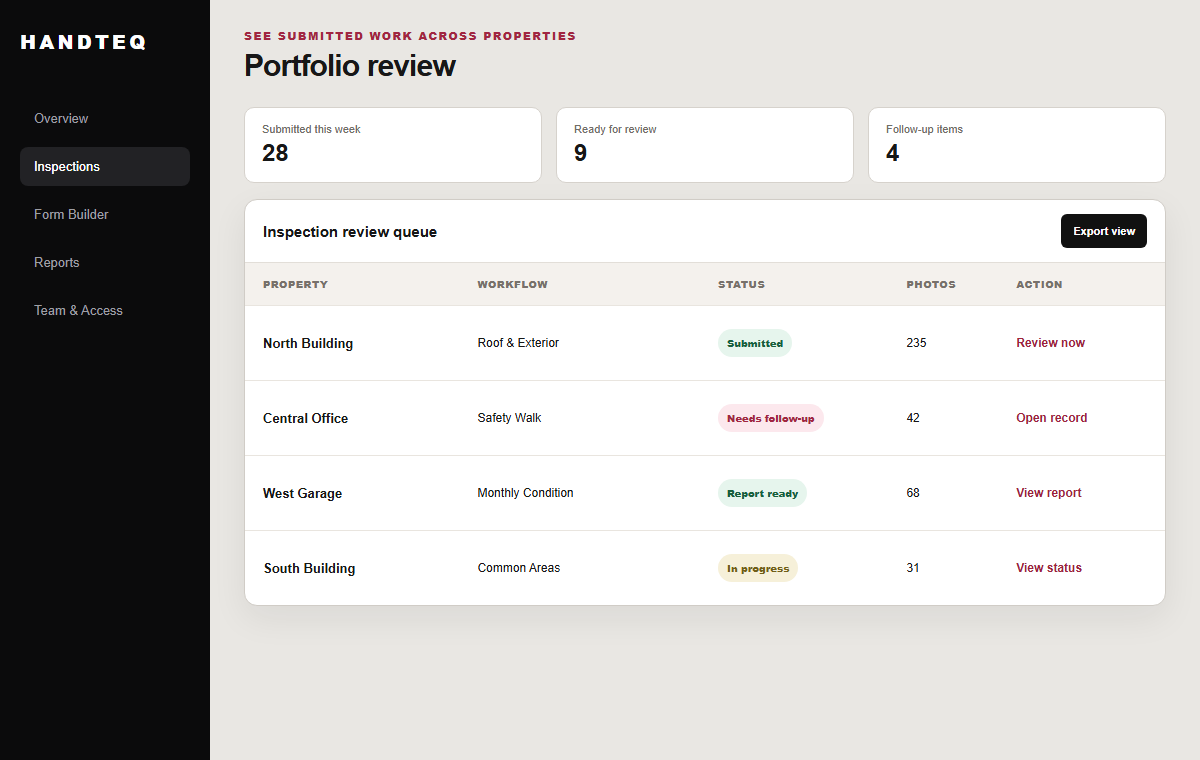Click the In progress status badge
The width and height of the screenshot is (1200, 760).
pos(758,568)
